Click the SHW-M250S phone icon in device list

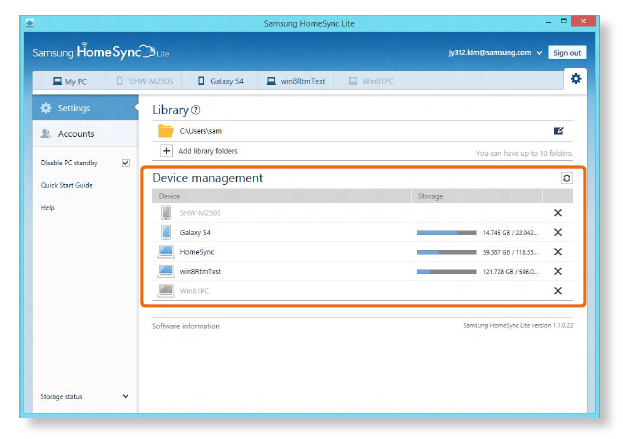pyautogui.click(x=166, y=213)
